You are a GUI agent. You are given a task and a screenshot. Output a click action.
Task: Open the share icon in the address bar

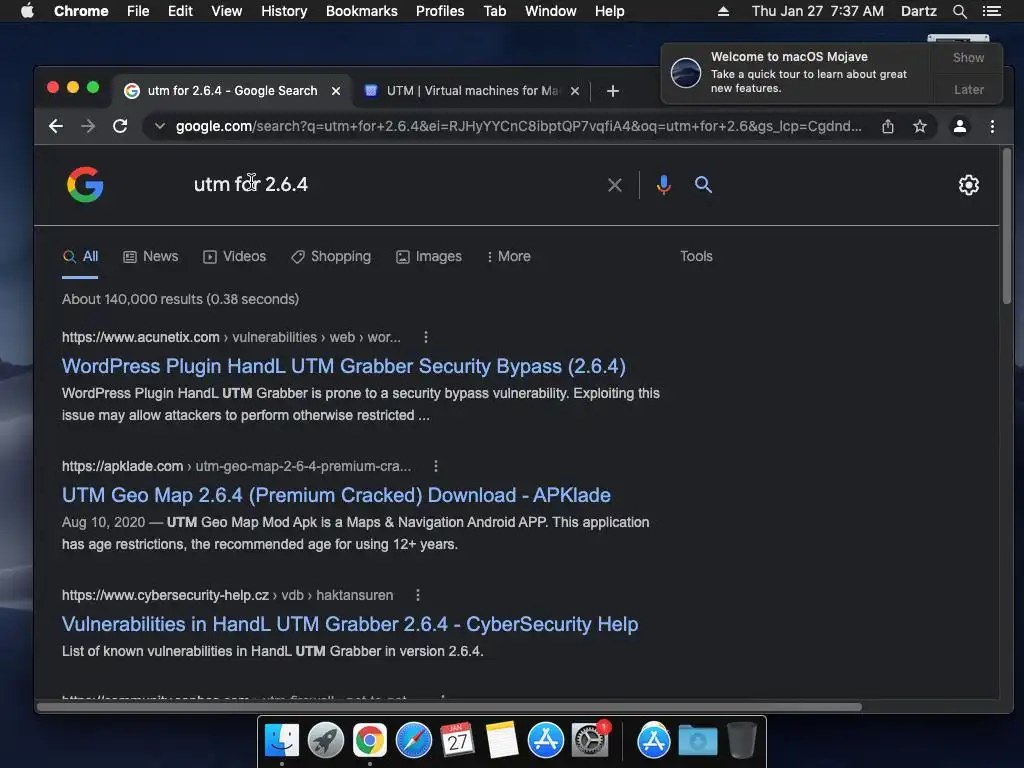pos(888,126)
